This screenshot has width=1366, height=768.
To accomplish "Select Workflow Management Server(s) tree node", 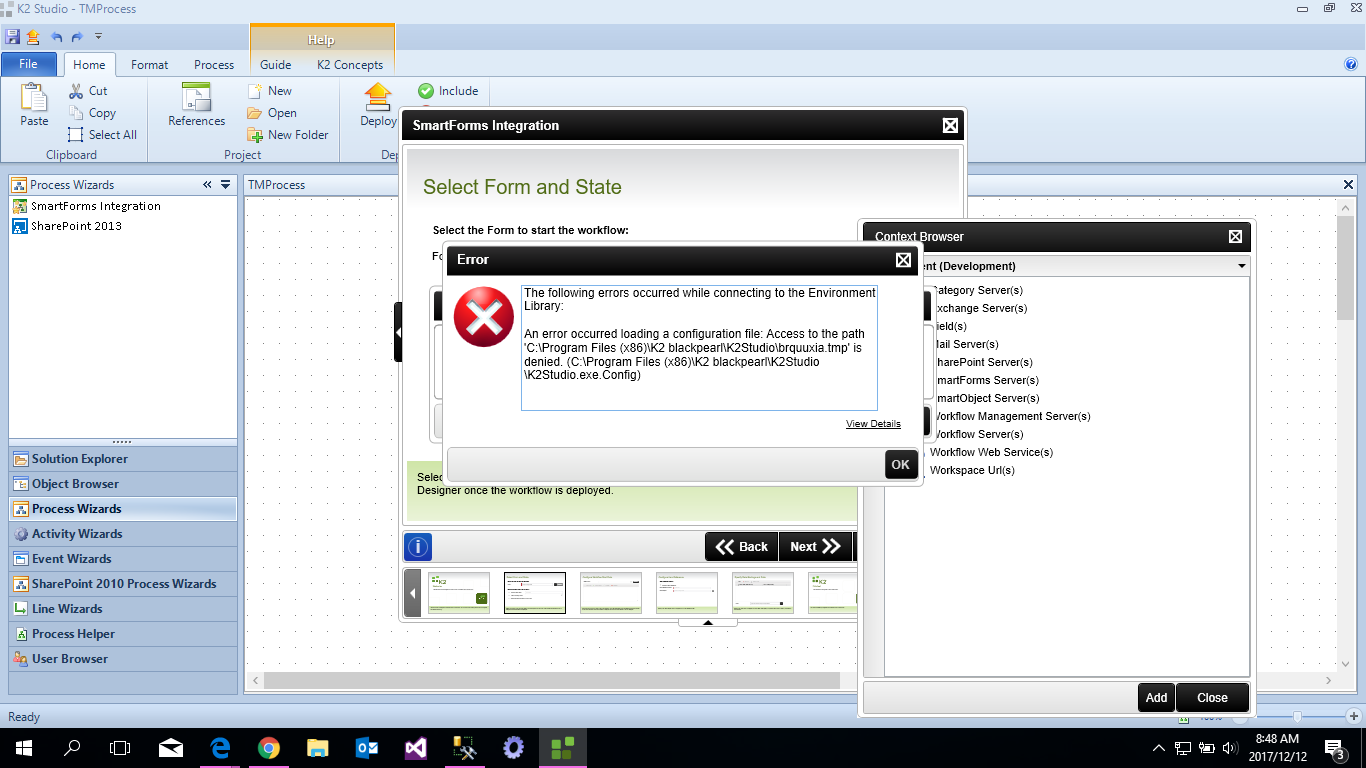I will pyautogui.click(x=1010, y=416).
